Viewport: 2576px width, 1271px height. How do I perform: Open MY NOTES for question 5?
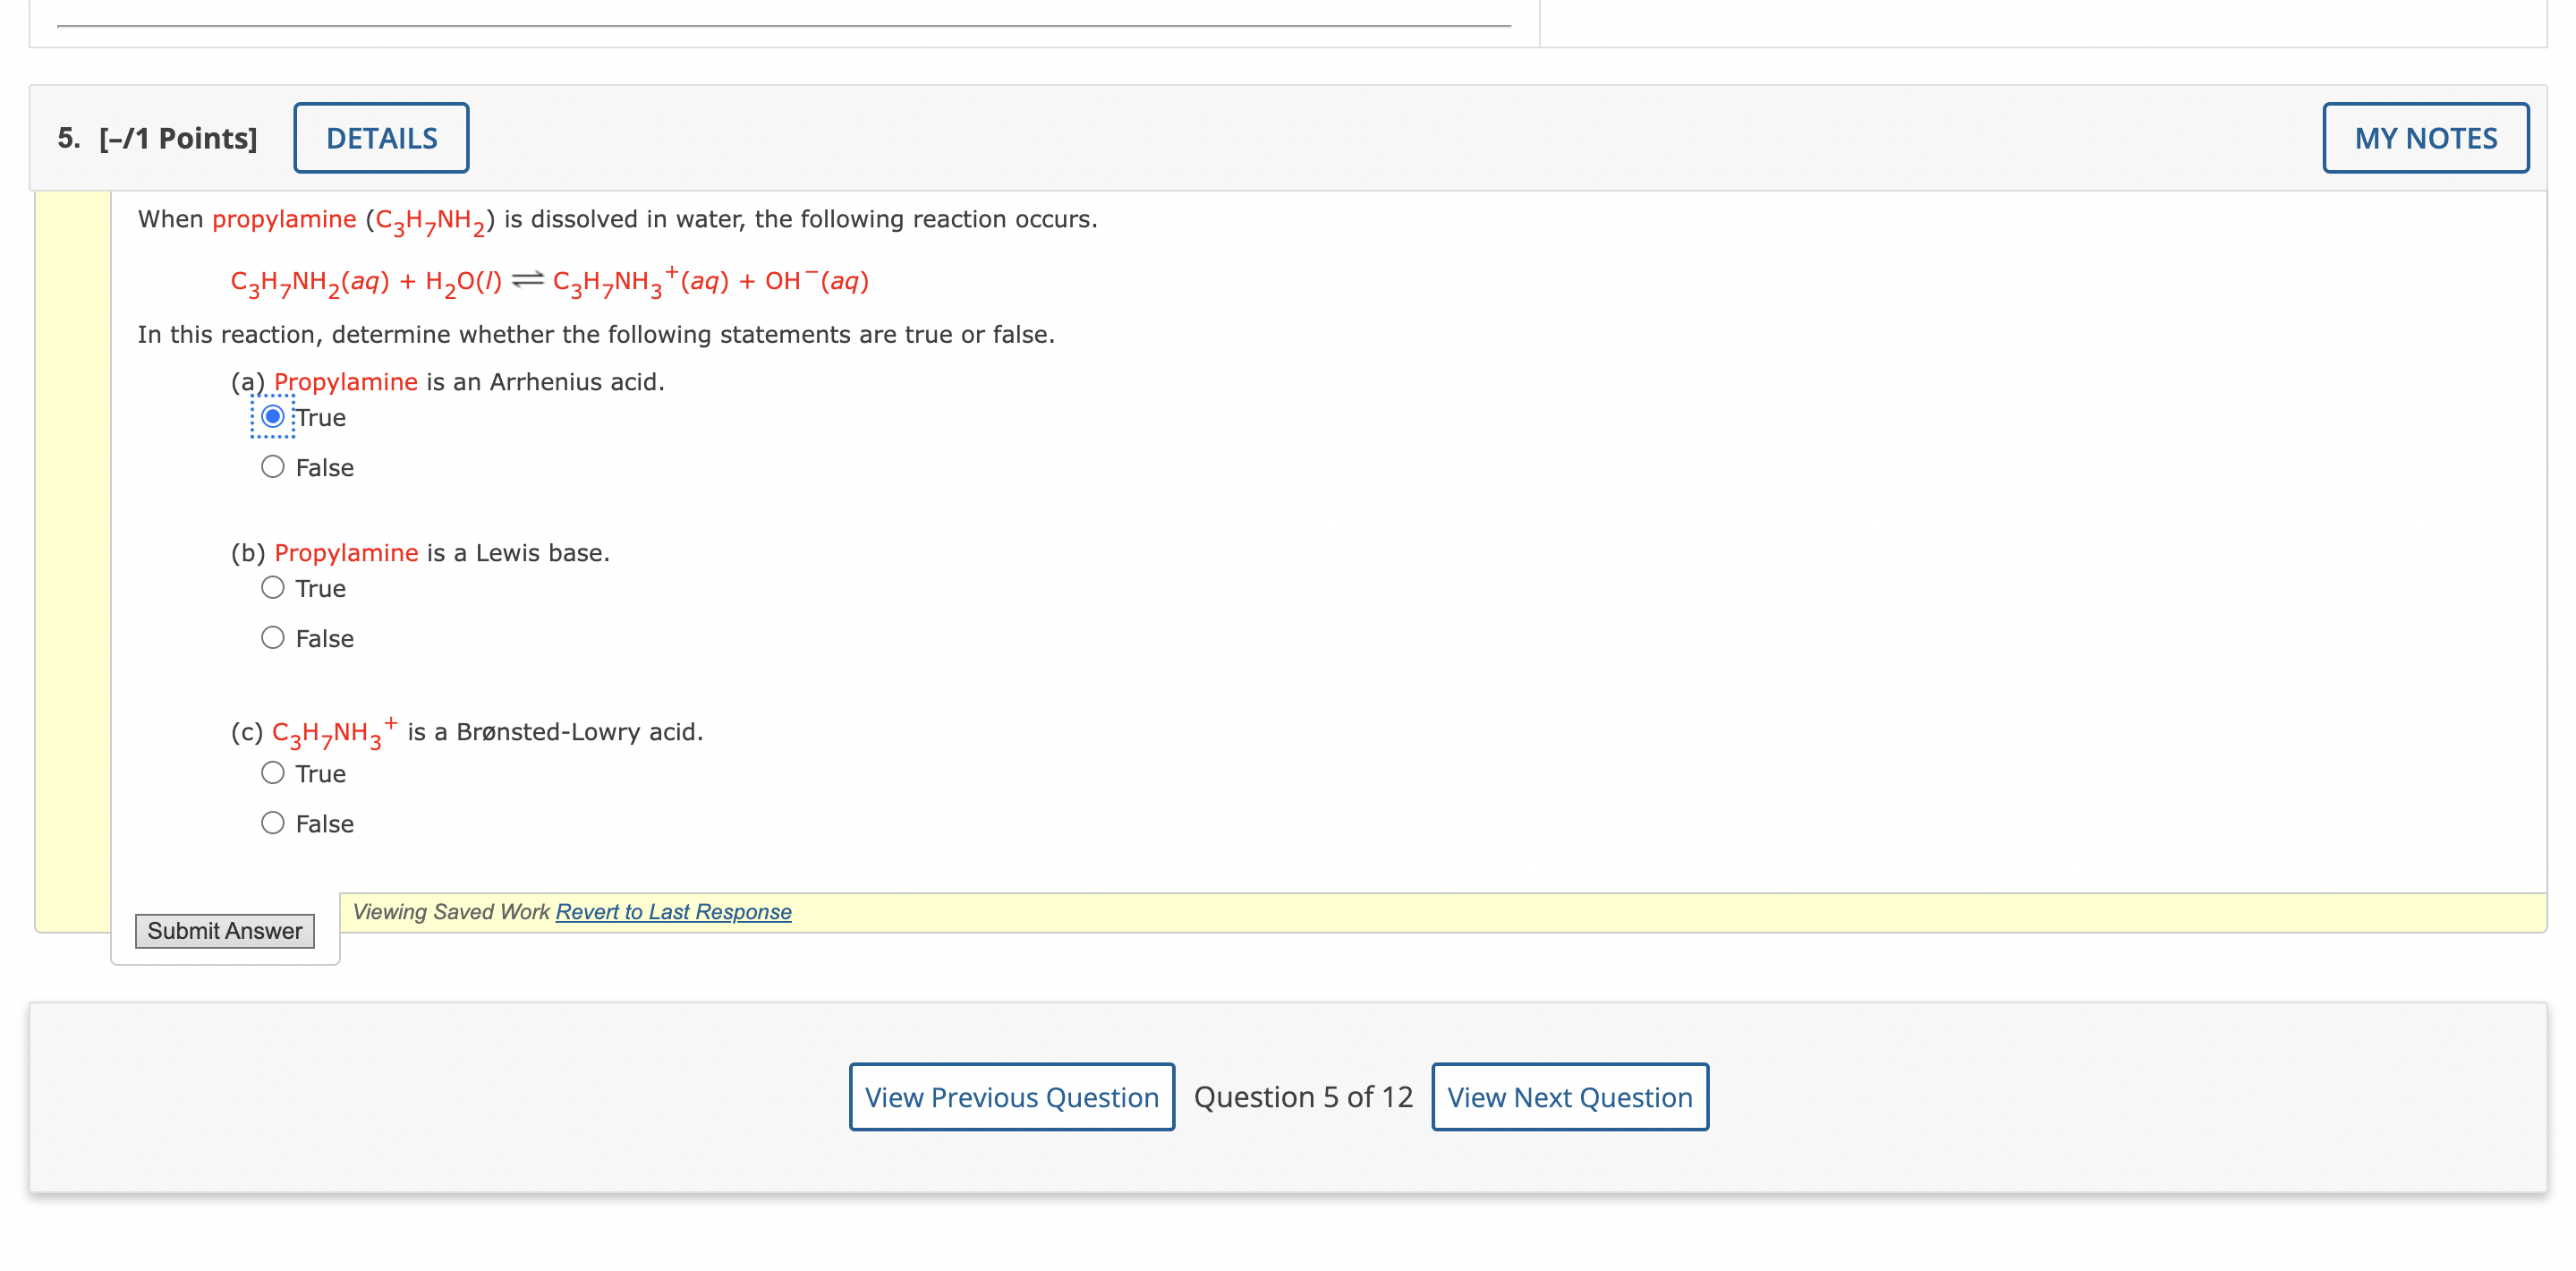click(x=2424, y=138)
